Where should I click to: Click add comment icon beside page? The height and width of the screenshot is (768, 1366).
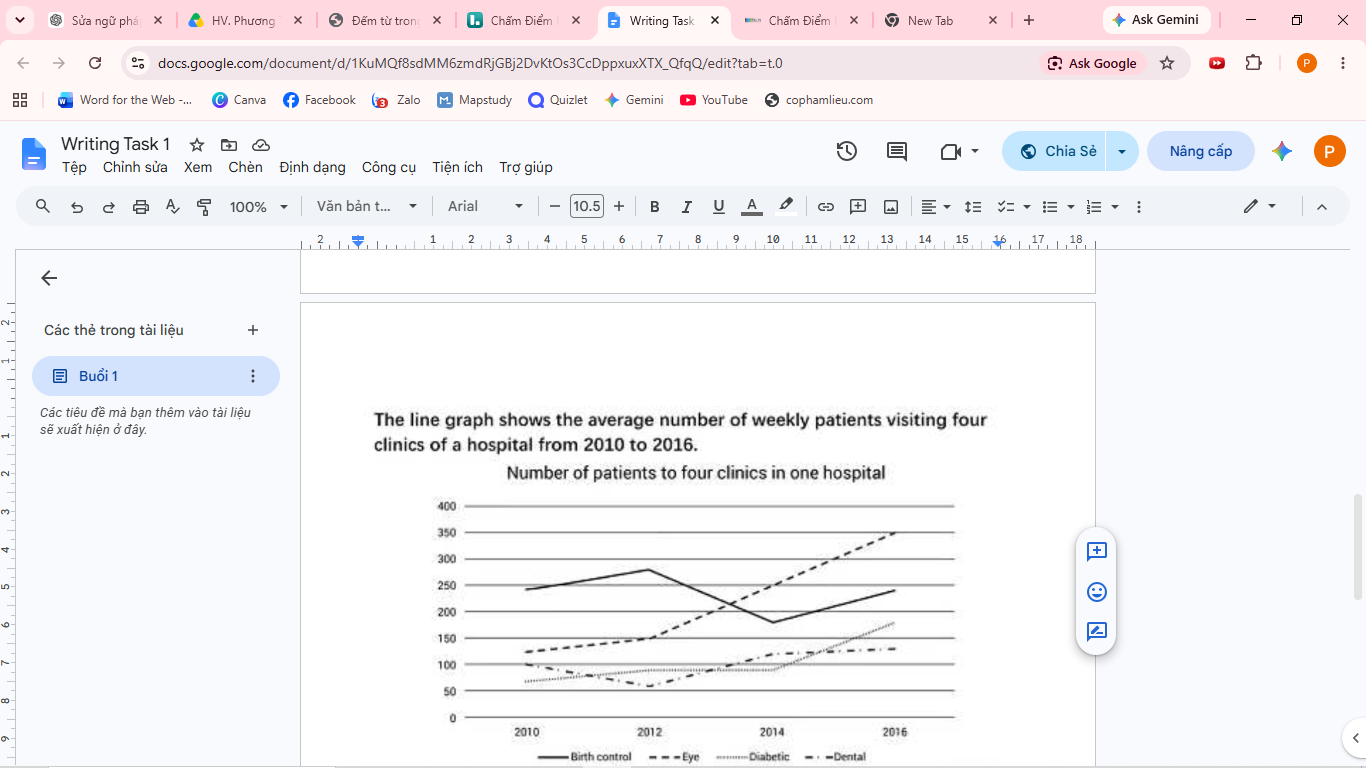click(x=1096, y=552)
